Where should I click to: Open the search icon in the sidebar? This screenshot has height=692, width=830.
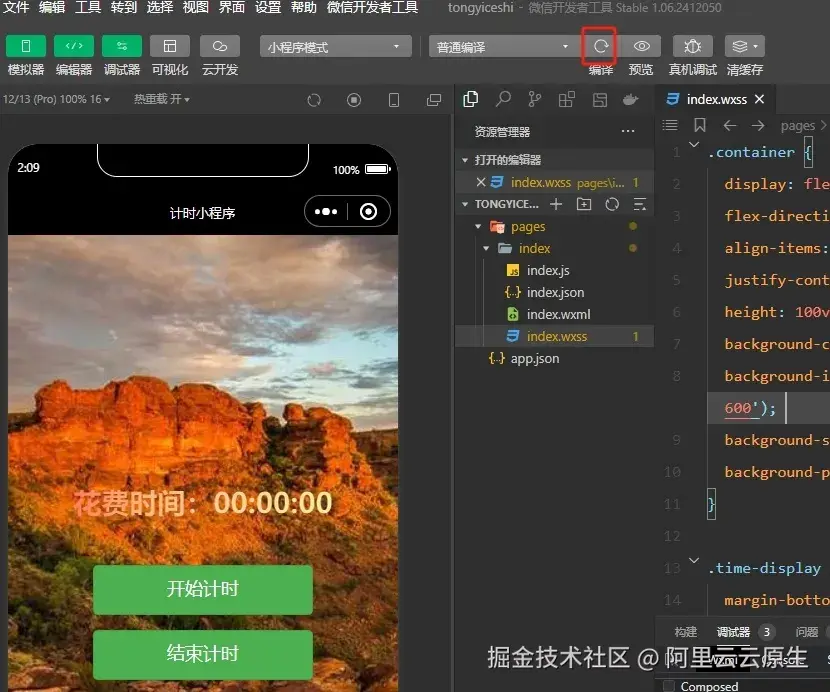[x=502, y=99]
